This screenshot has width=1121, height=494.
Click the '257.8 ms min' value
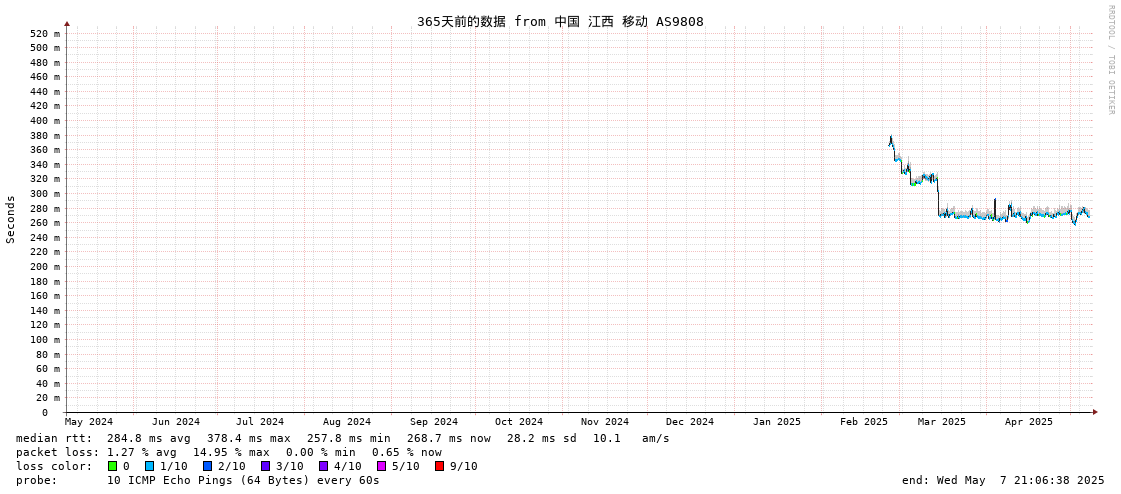click(x=349, y=438)
